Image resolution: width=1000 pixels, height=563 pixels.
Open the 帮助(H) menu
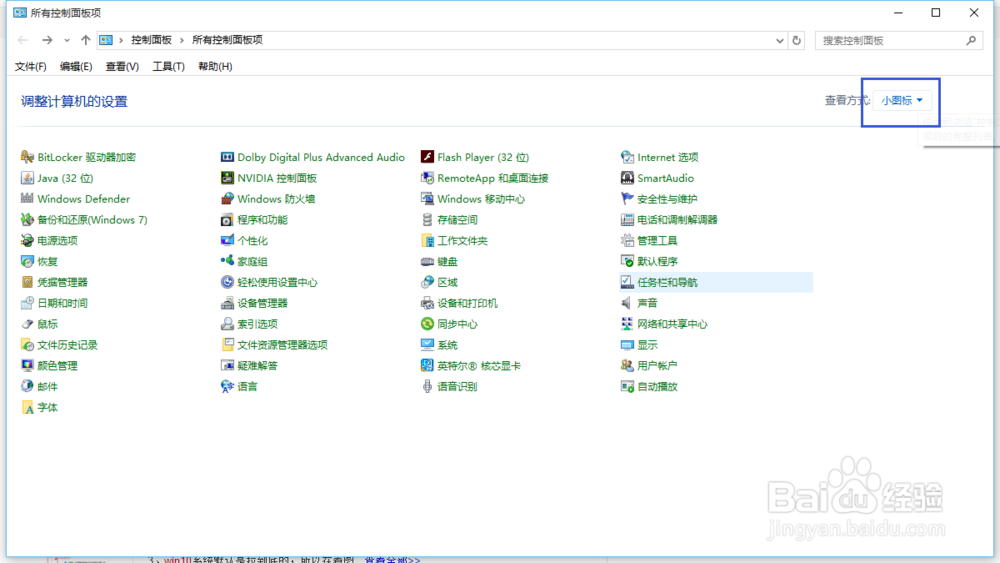click(215, 66)
